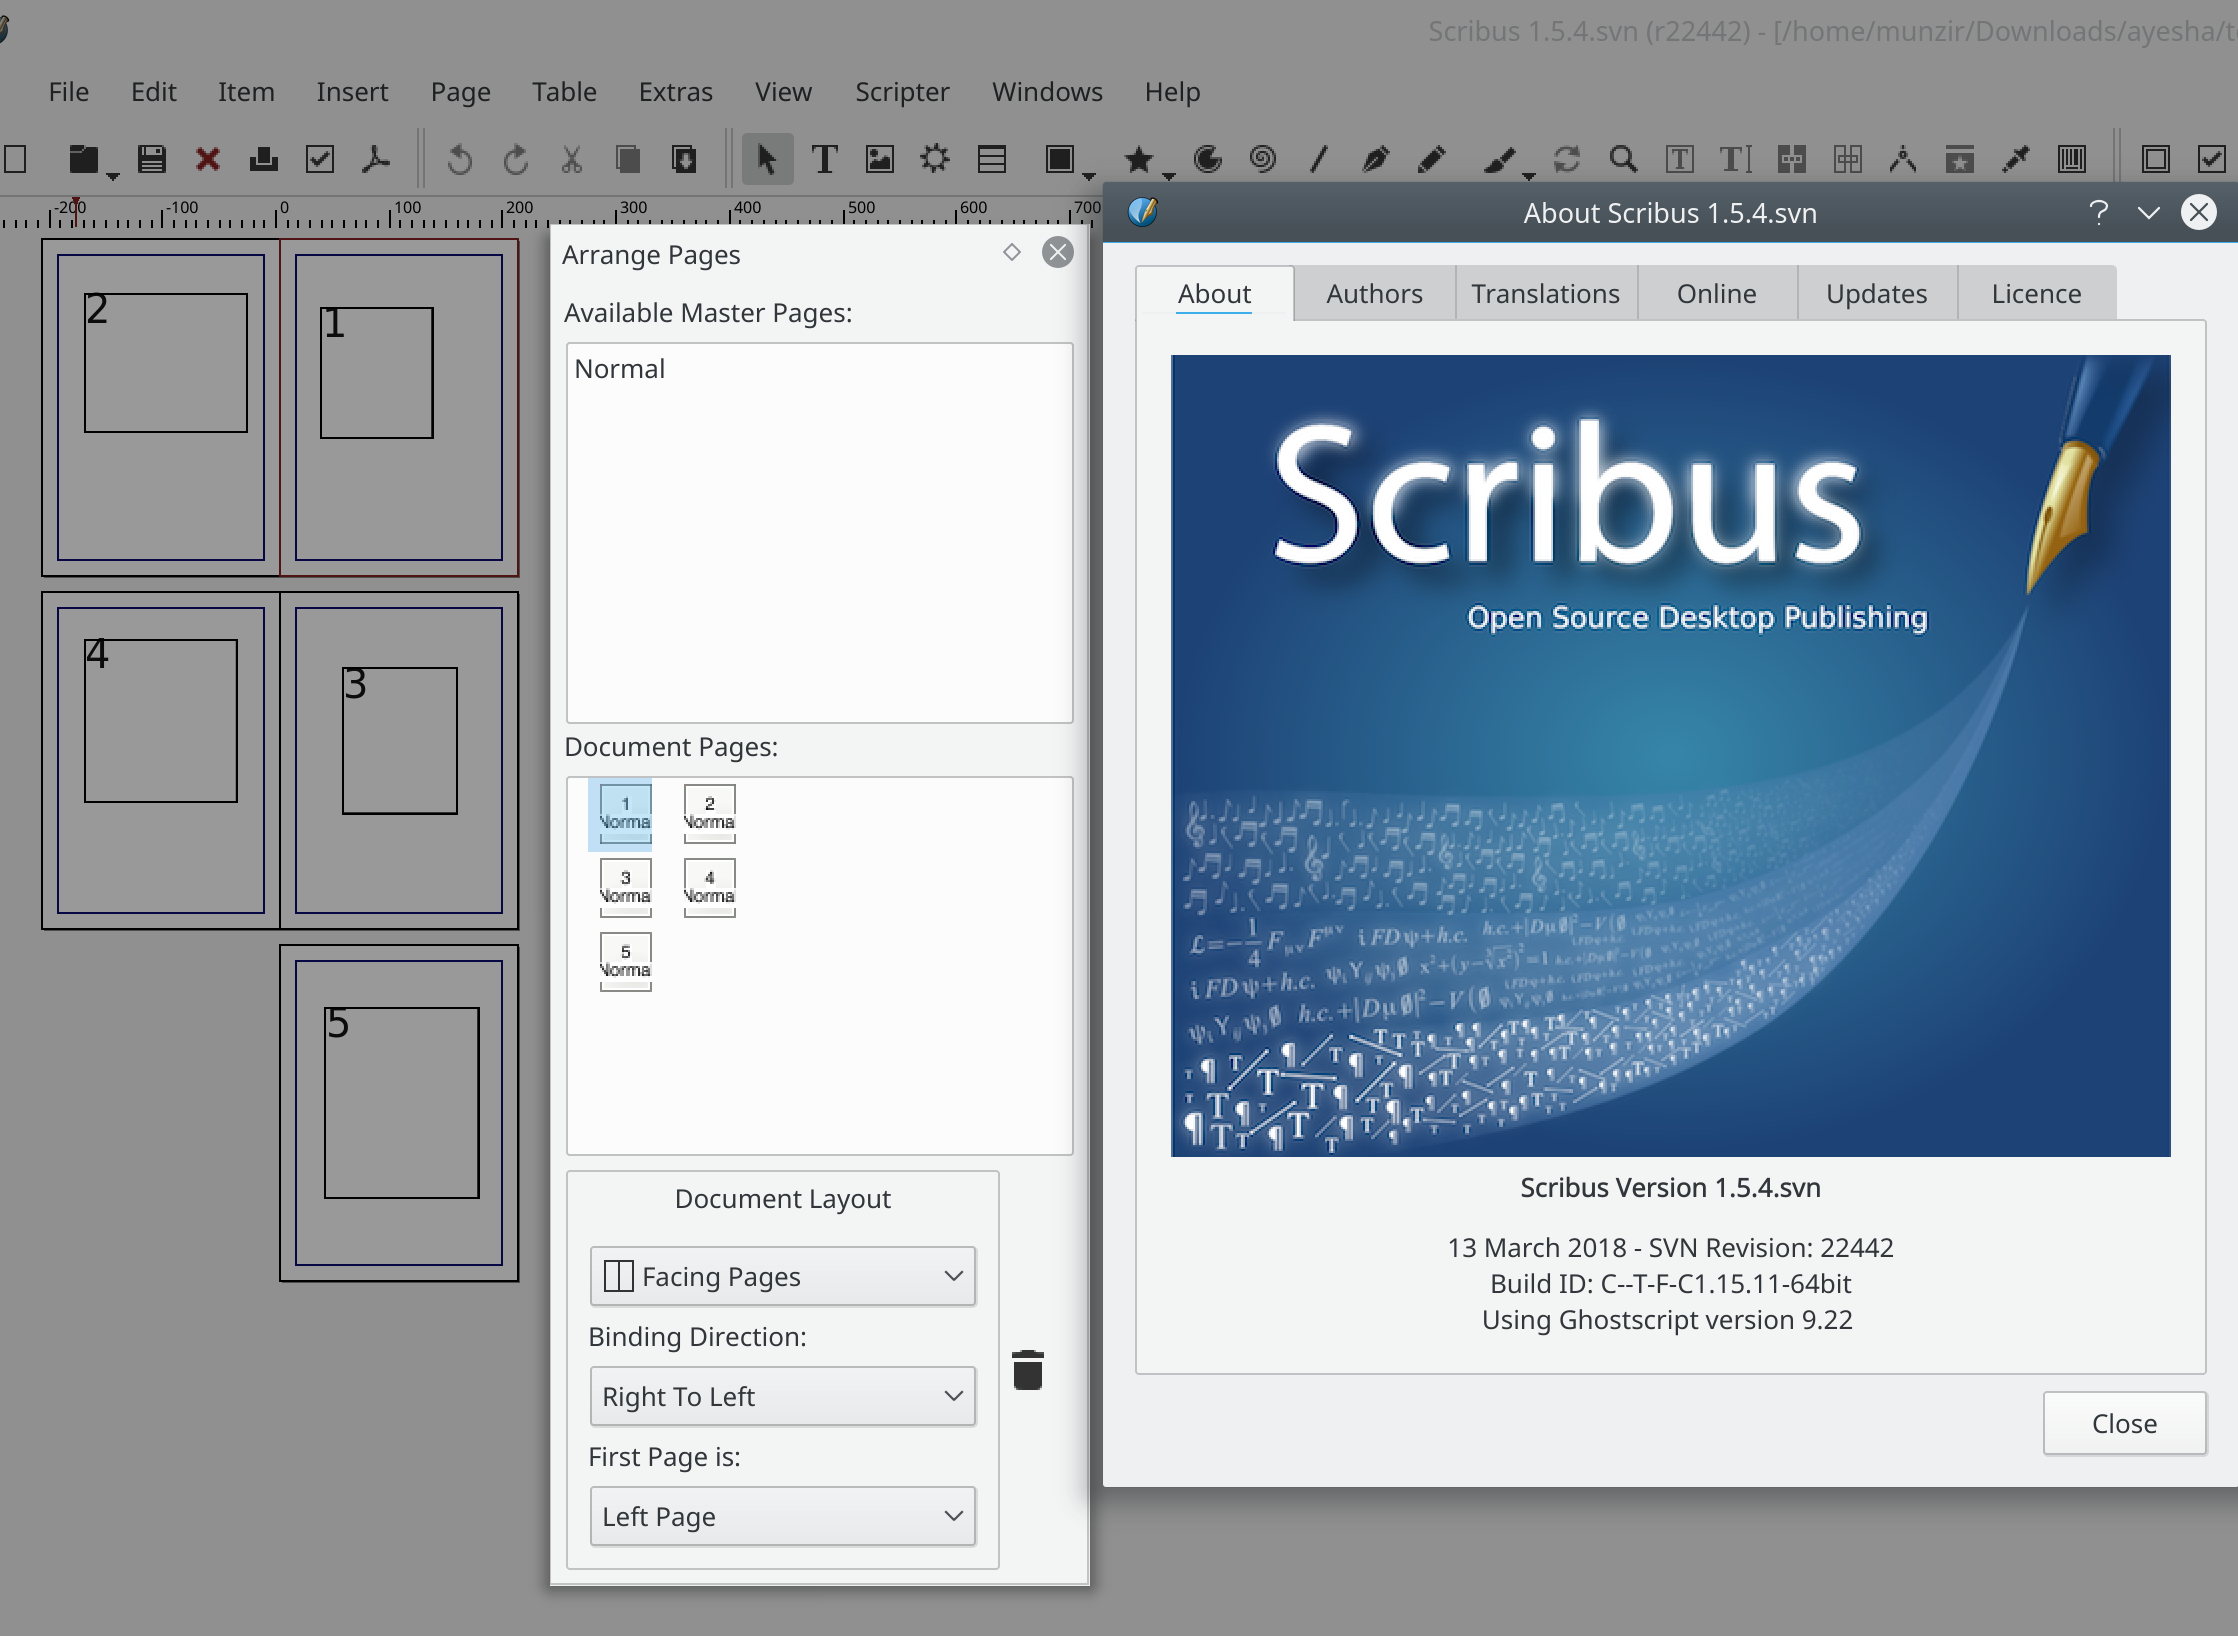Open the Licence tab

point(2035,294)
